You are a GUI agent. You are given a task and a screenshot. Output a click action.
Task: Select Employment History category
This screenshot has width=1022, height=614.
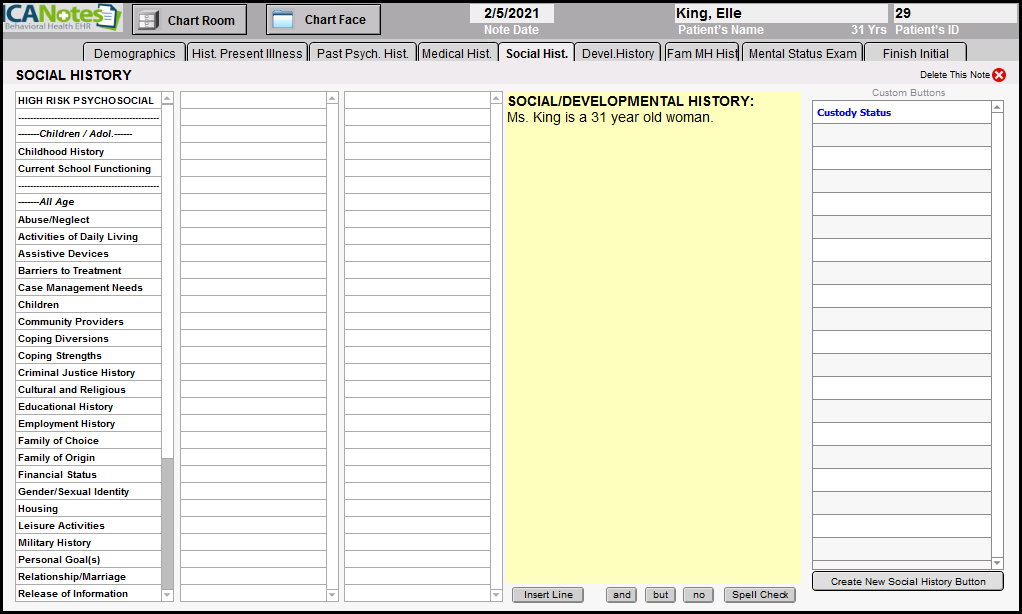pyautogui.click(x=66, y=424)
